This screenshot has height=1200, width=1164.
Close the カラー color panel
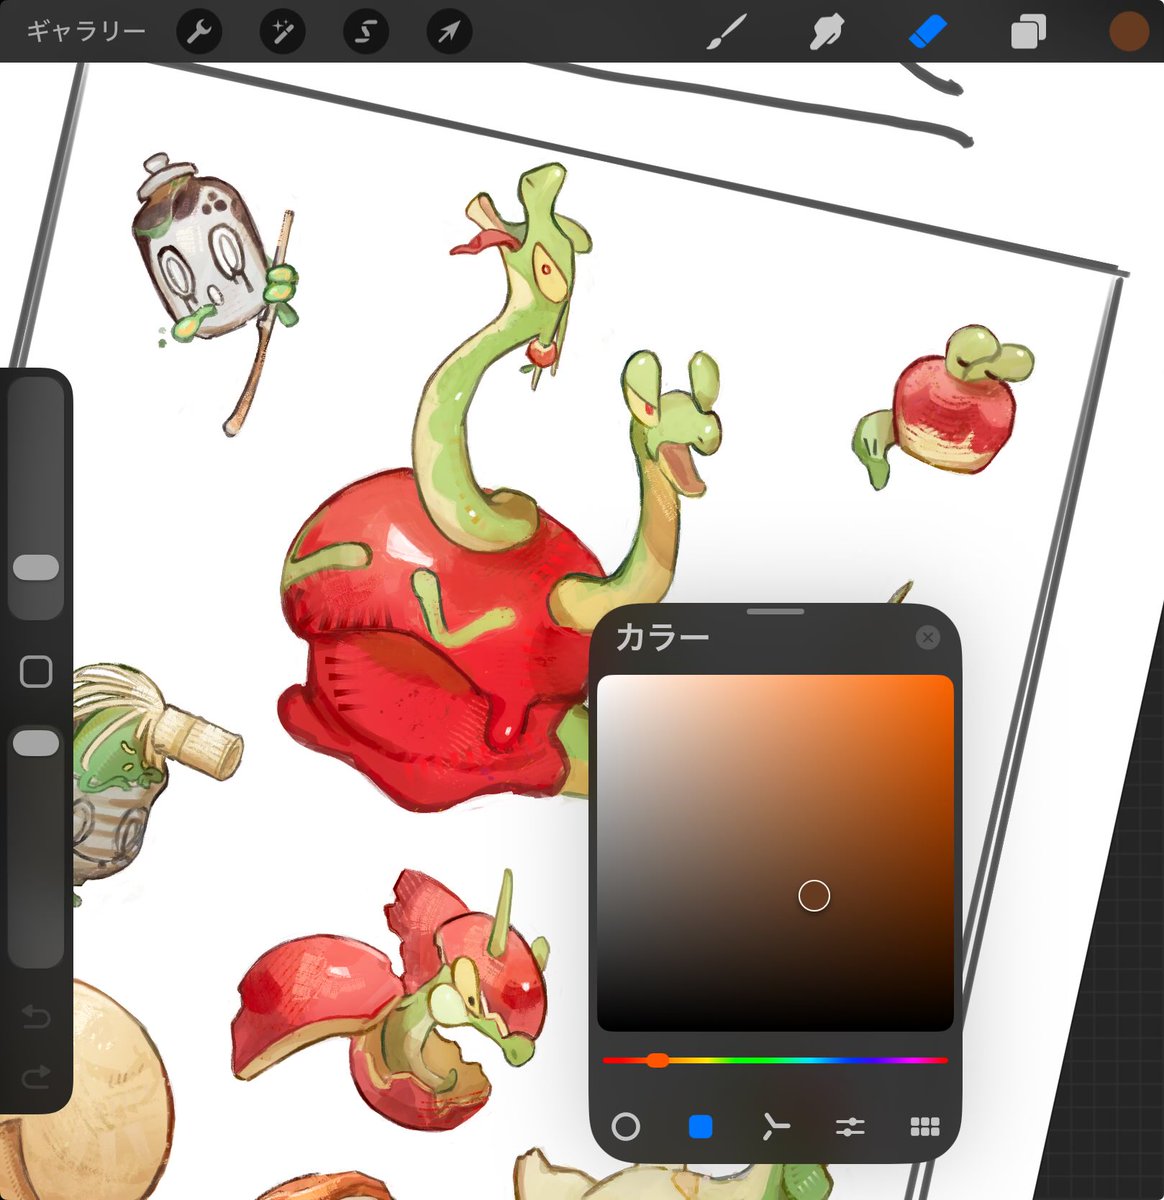click(928, 638)
